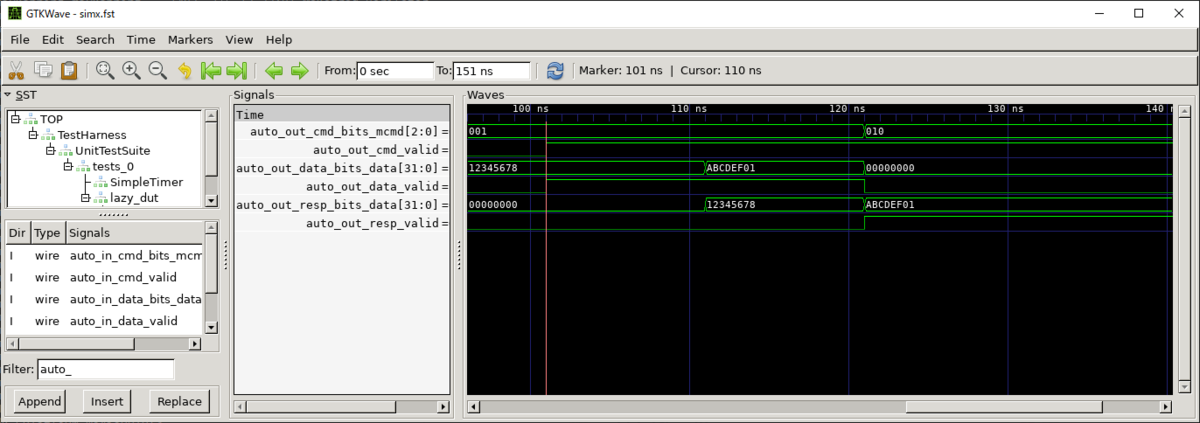Click the Replace button
The width and height of the screenshot is (1200, 423).
click(180, 402)
